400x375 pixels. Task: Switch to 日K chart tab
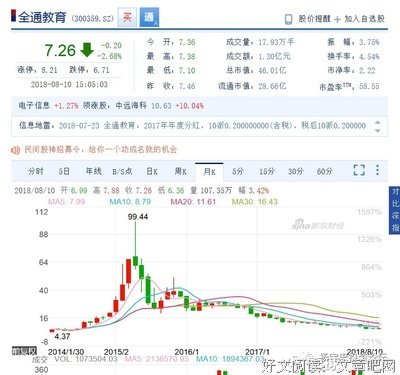click(x=152, y=171)
